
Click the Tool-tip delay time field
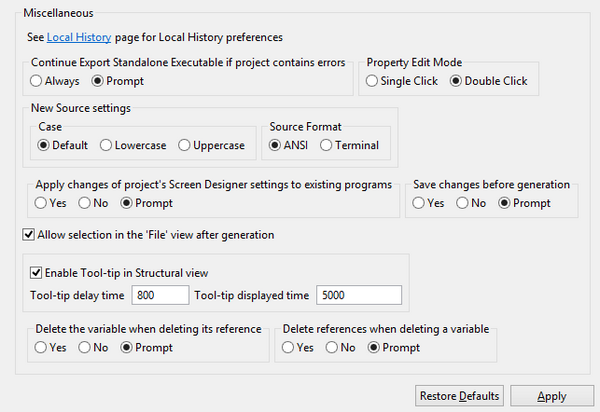[x=159, y=294]
